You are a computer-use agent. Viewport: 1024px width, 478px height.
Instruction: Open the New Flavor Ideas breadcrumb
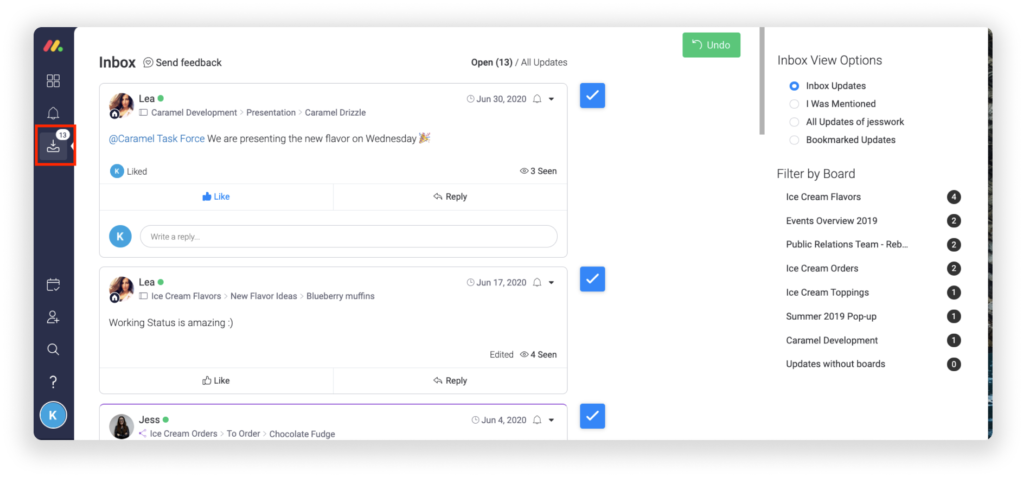pos(263,296)
